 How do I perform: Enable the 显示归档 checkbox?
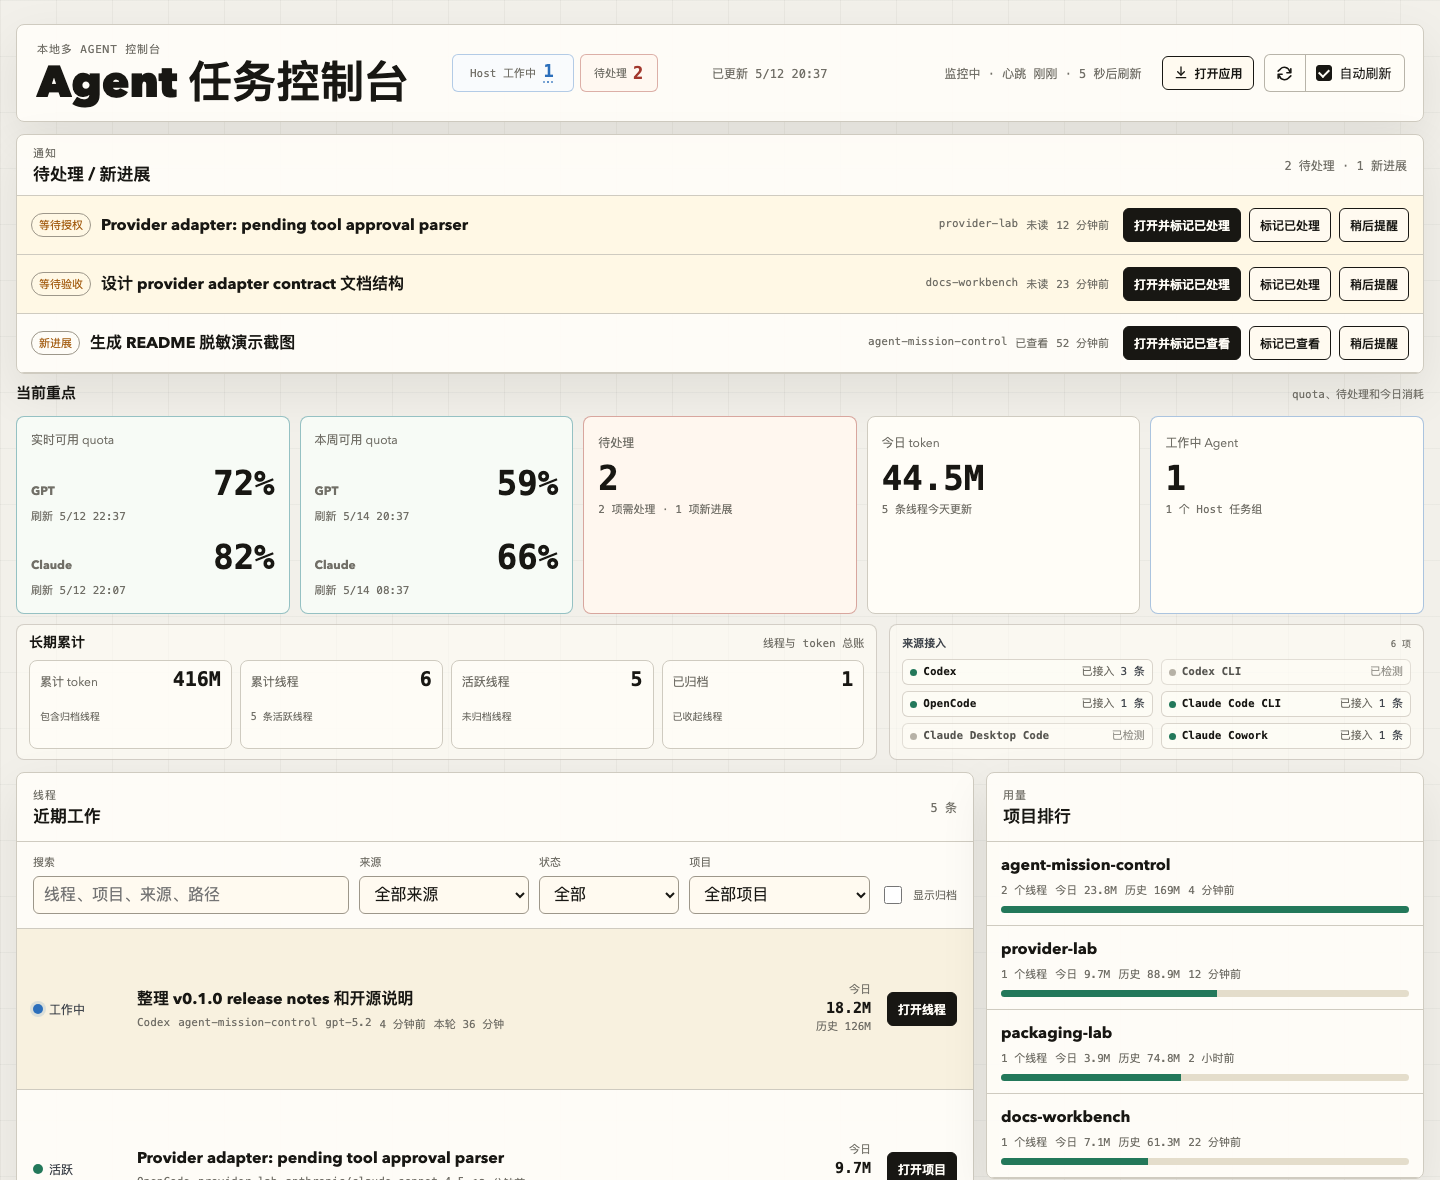point(893,895)
